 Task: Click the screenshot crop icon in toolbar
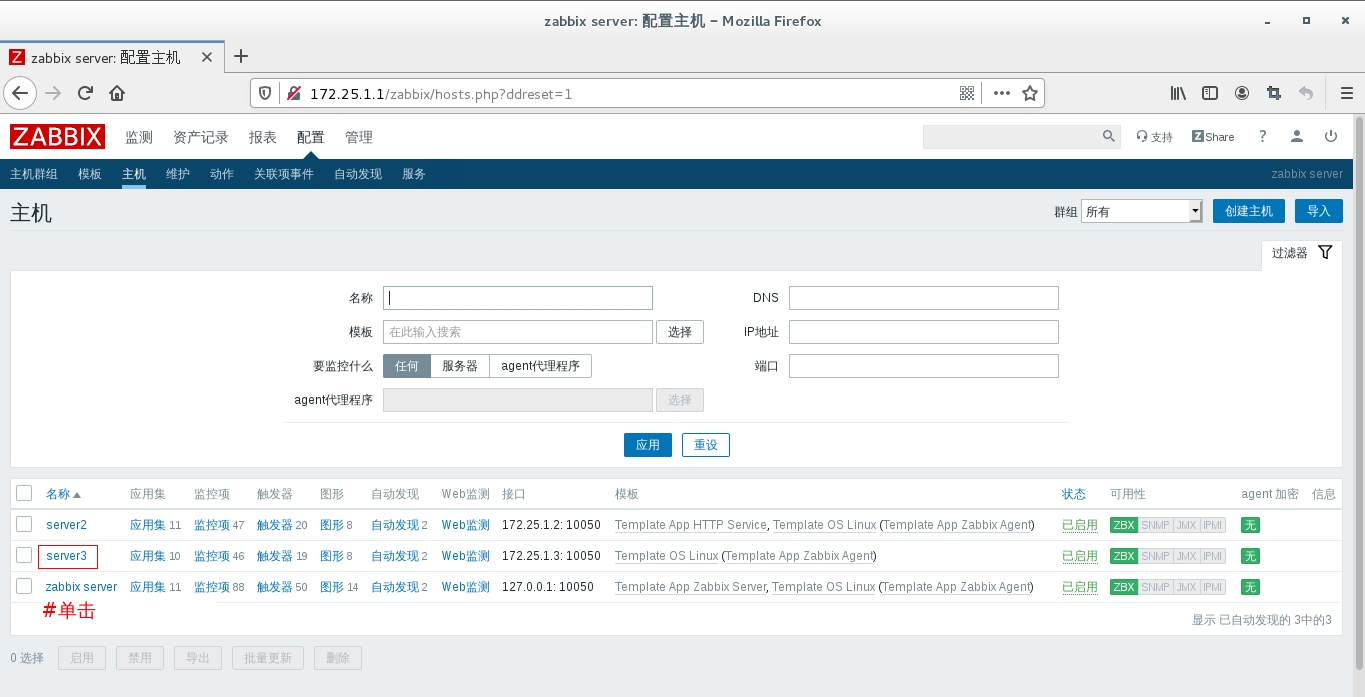point(1273,93)
